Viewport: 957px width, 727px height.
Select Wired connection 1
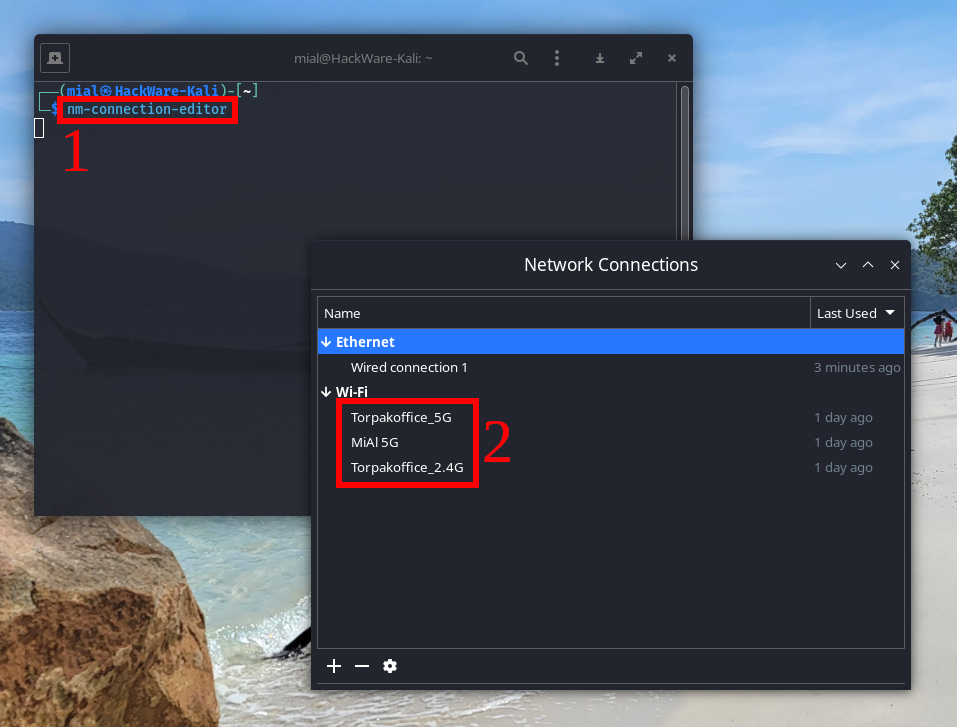(x=409, y=367)
